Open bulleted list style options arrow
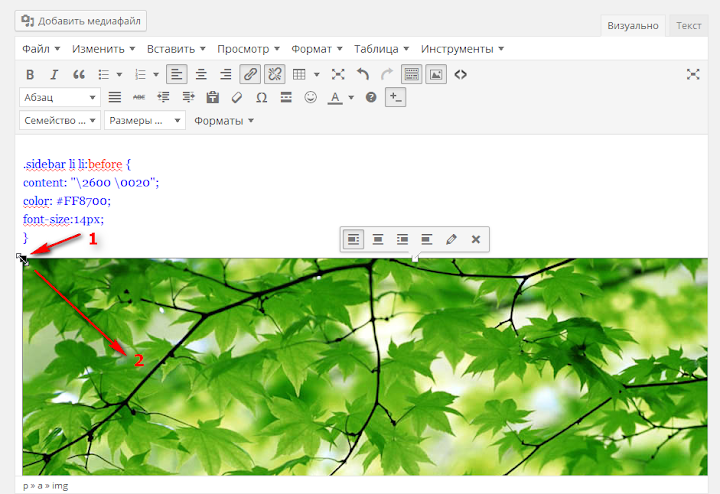 tap(119, 74)
